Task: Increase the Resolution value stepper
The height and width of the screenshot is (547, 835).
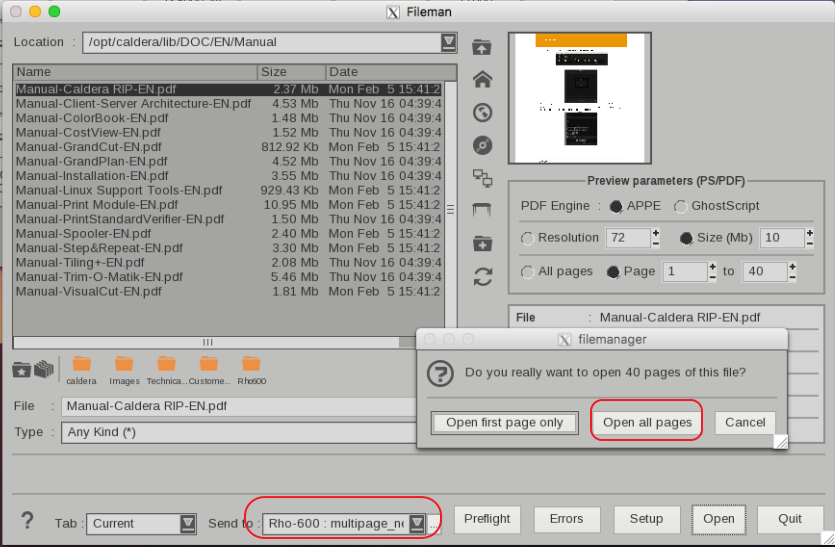Action: pyautogui.click(x=656, y=233)
